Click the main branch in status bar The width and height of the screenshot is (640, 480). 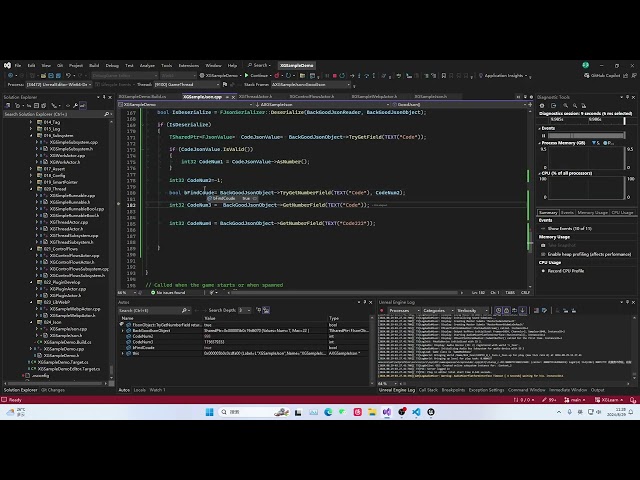click(576, 400)
